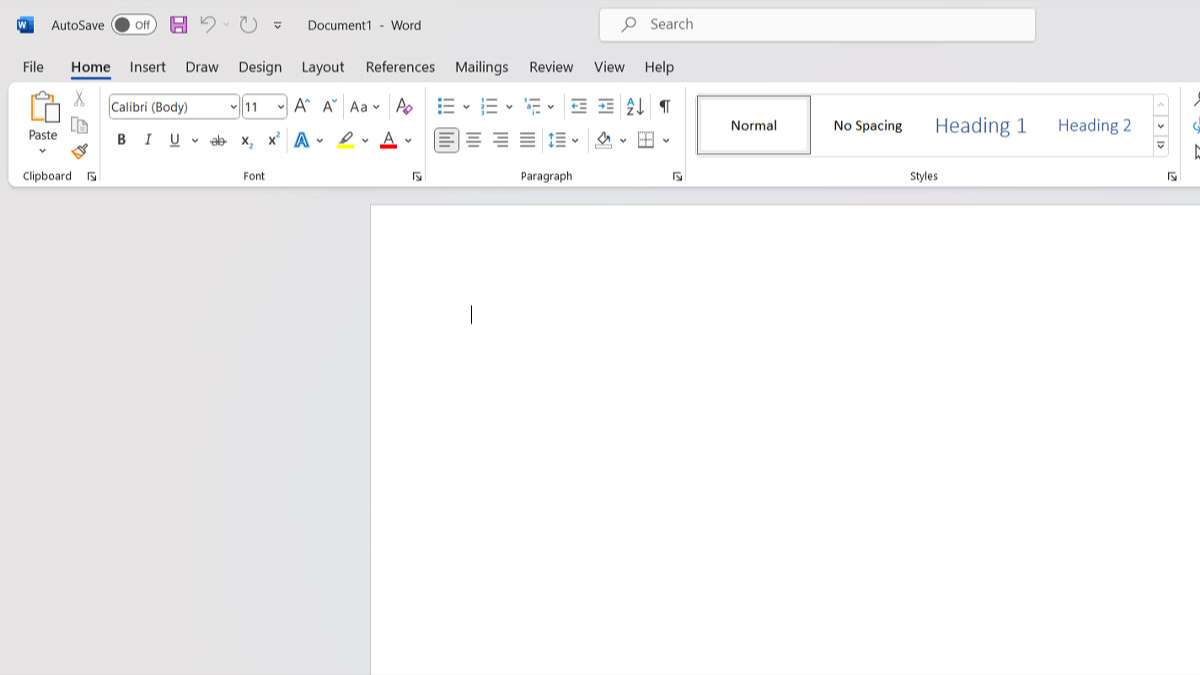Toggle AutoSave switch
This screenshot has width=1200, height=675.
pos(133,25)
